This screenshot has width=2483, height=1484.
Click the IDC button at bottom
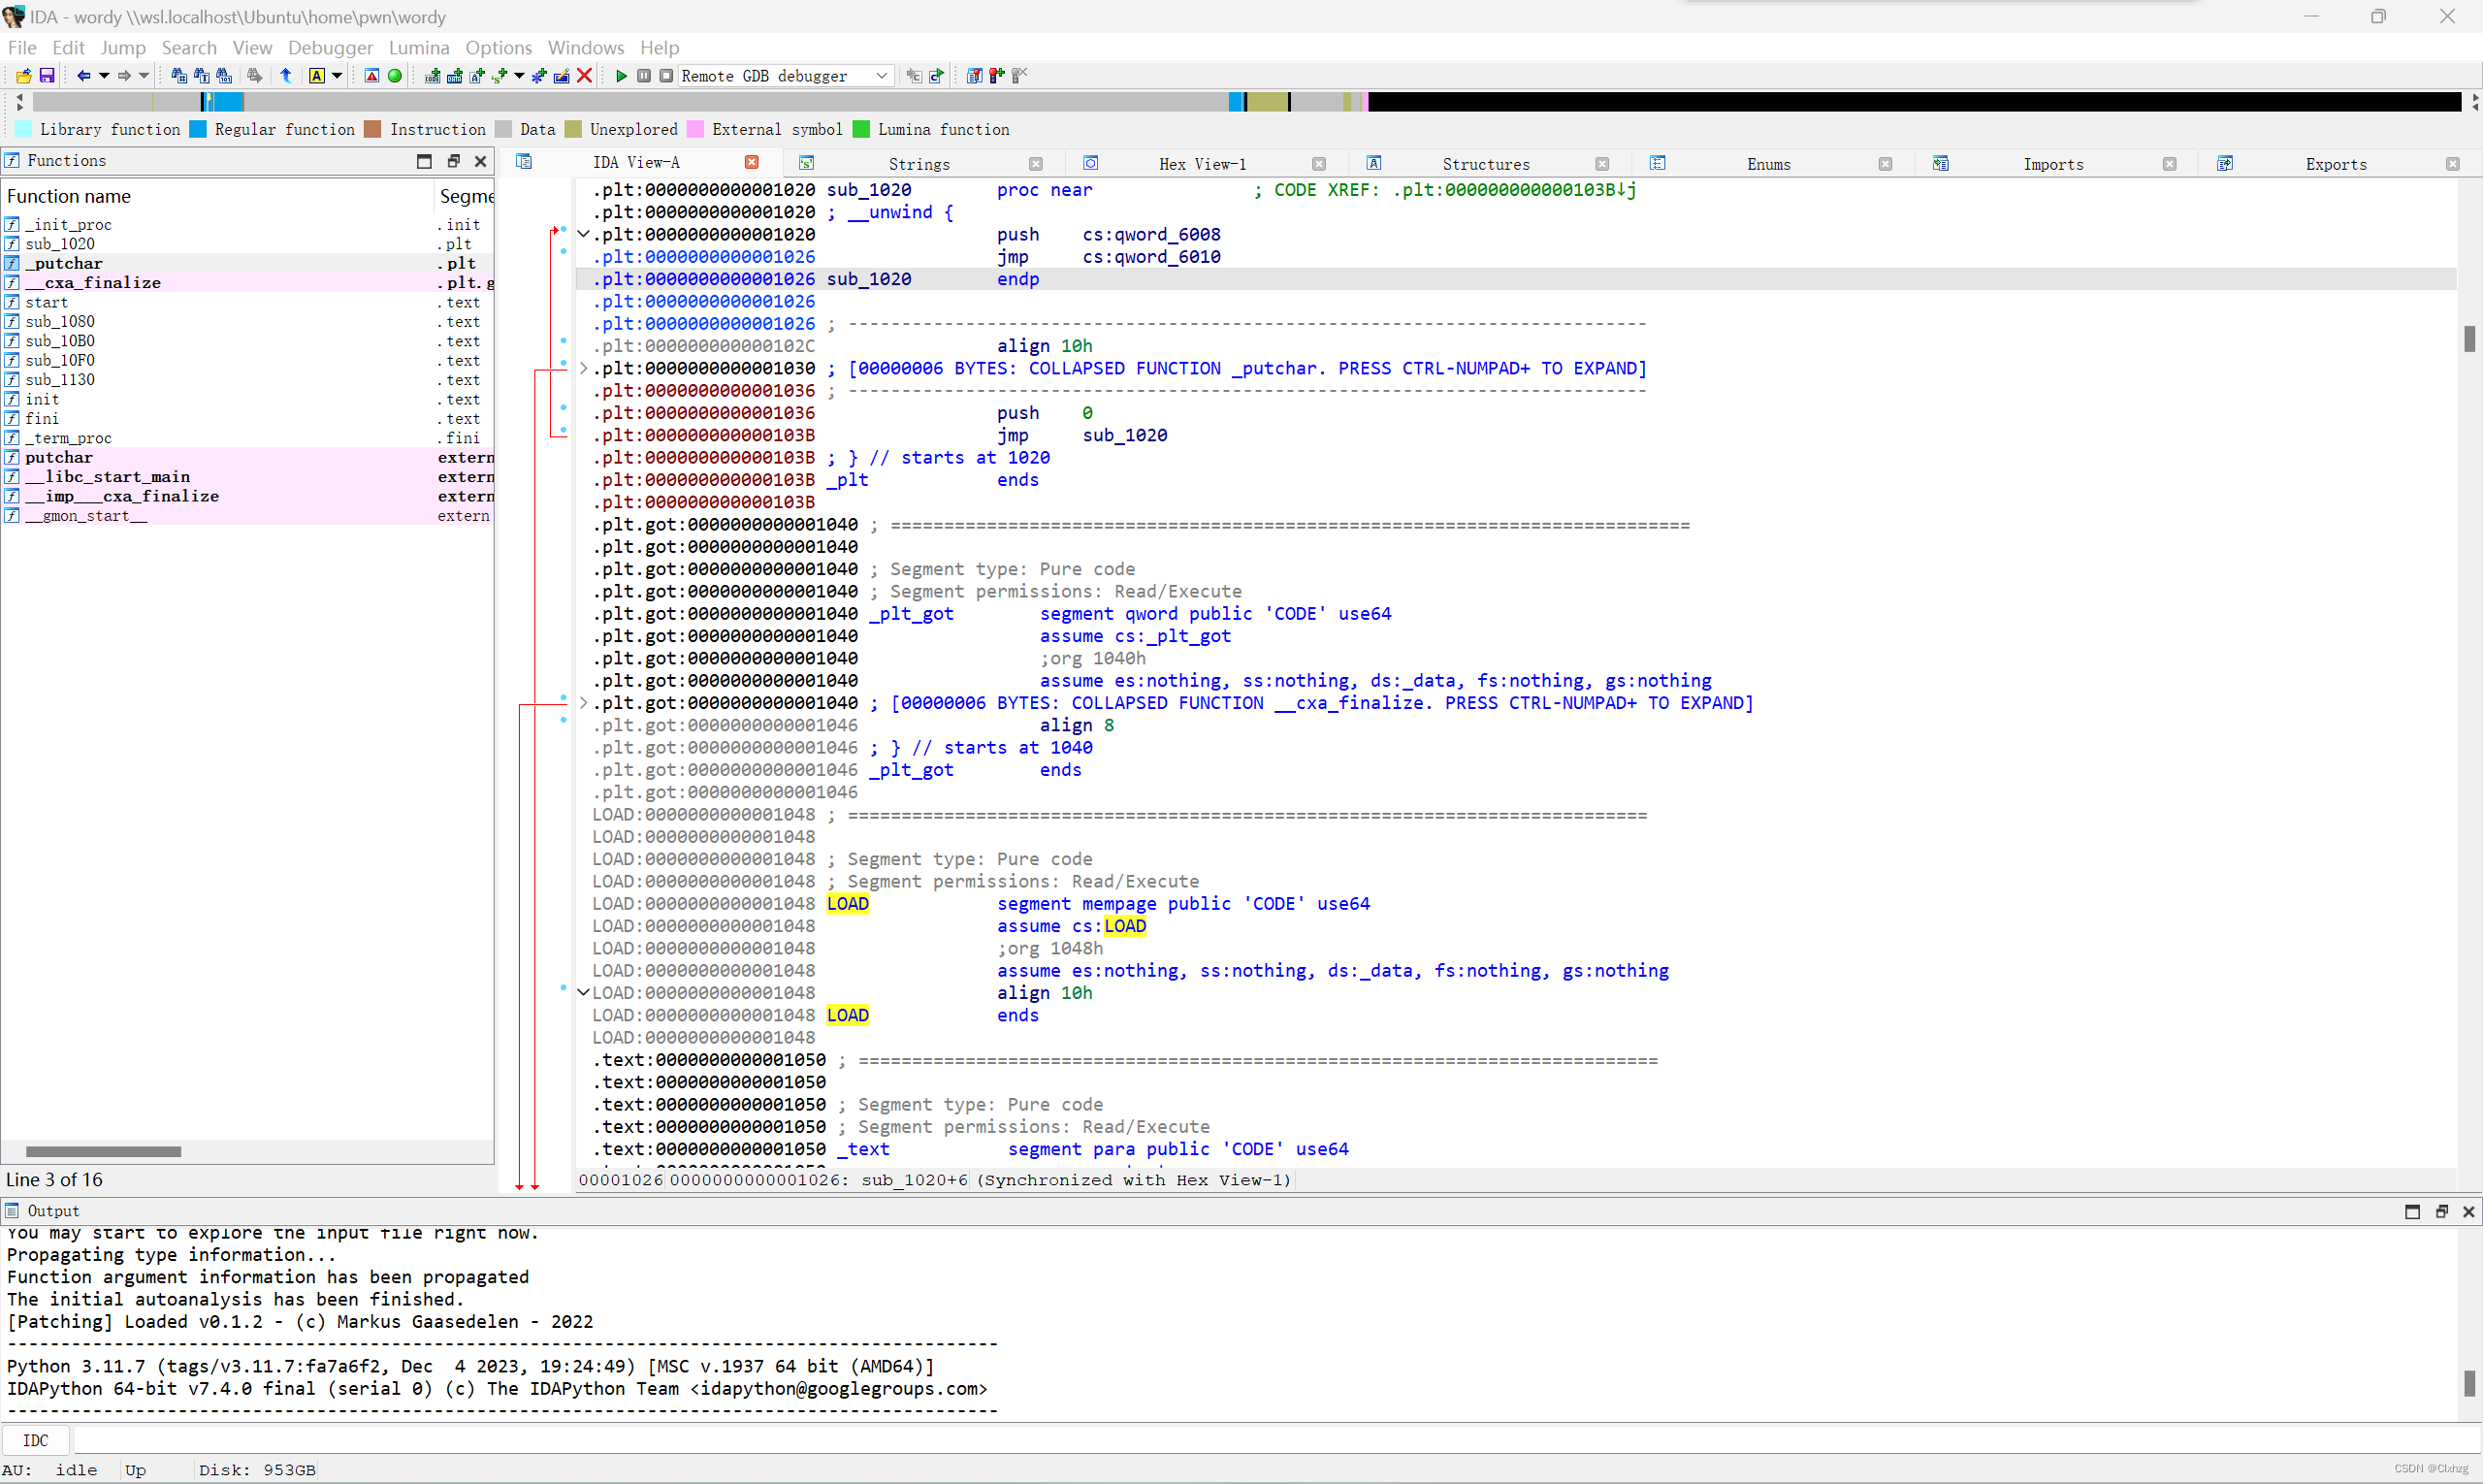click(37, 1440)
